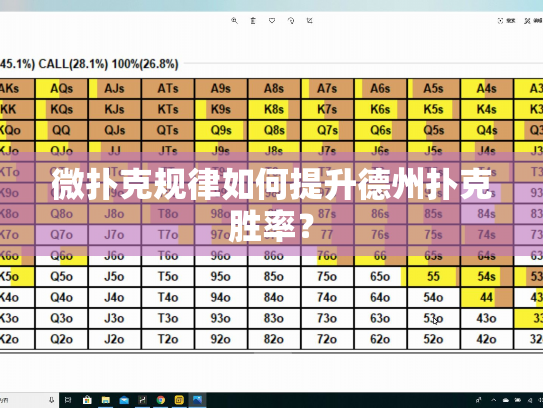Click the KTs cell
543x408 pixels.
point(168,109)
